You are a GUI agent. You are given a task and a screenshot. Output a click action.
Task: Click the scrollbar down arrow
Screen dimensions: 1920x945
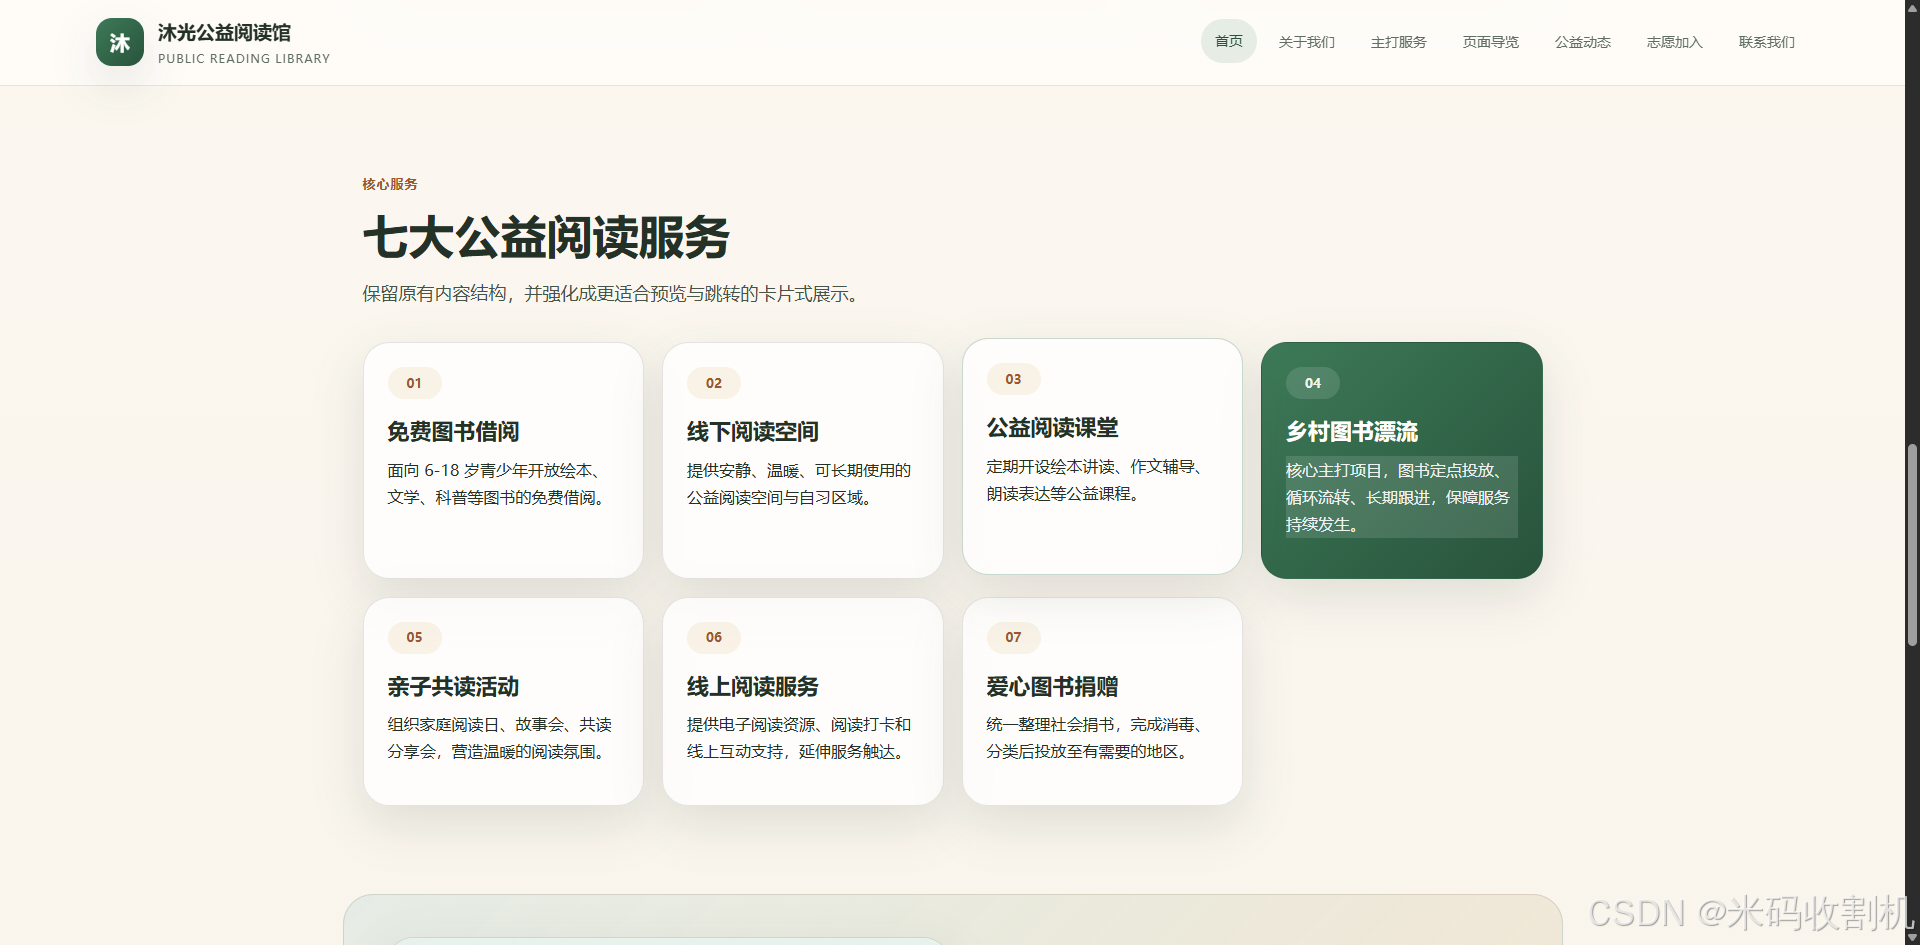[1912, 937]
